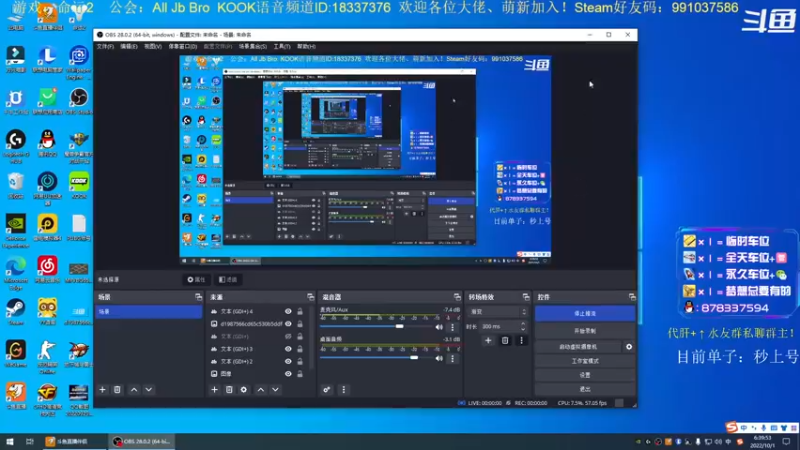Open the 停靠窗口(D) menu
Viewport: 800px width, 450px height.
coord(183,46)
